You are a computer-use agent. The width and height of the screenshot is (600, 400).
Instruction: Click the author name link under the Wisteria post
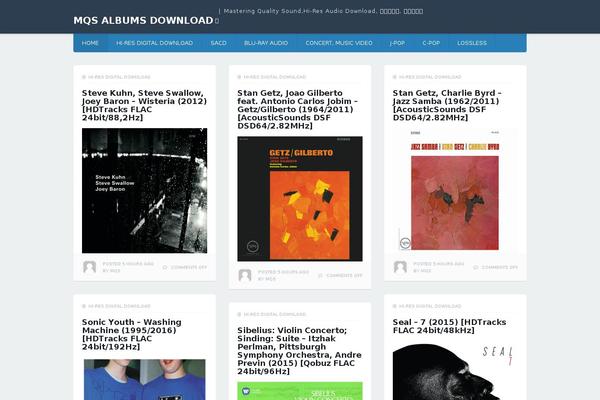pyautogui.click(x=115, y=271)
